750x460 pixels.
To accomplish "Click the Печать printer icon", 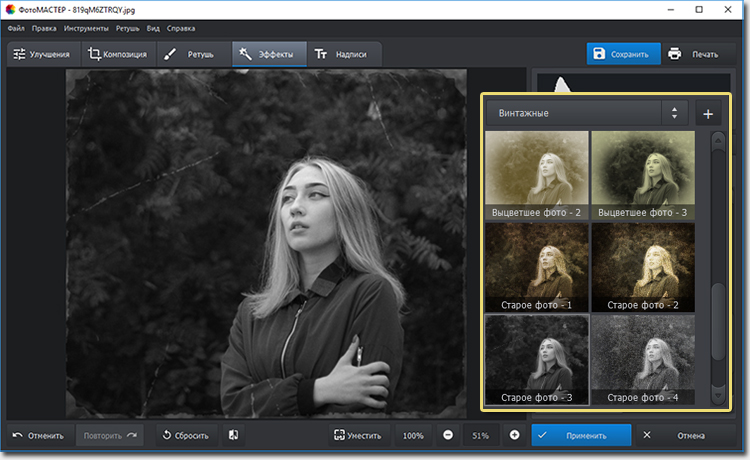I will (x=675, y=54).
